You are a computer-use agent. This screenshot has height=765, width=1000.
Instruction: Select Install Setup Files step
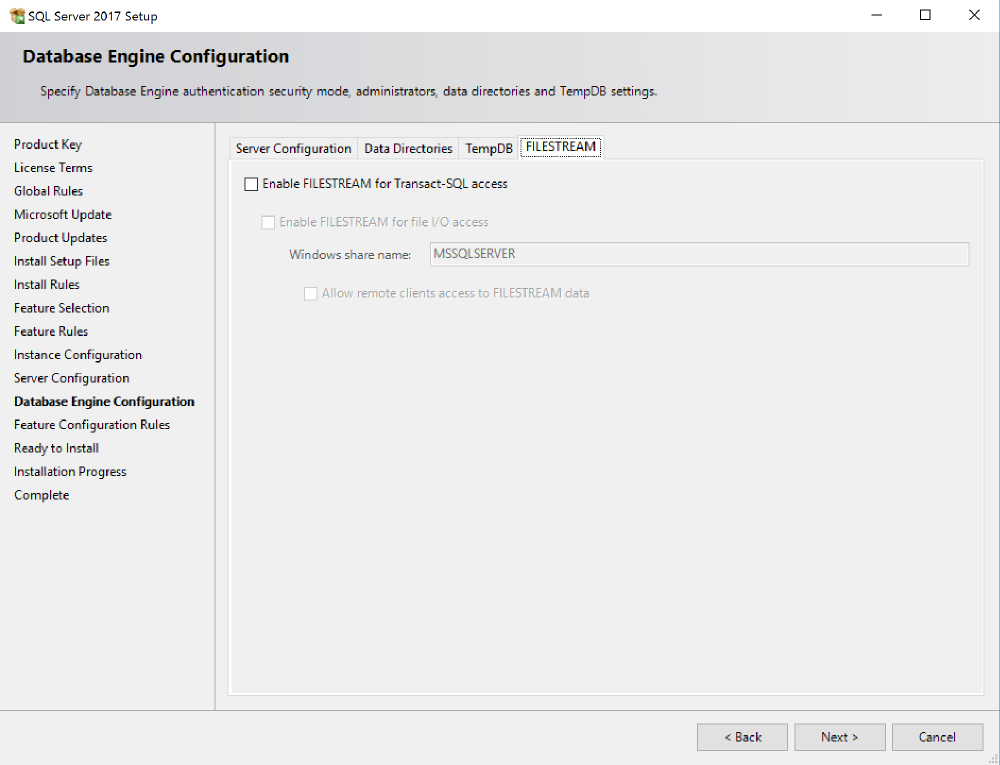(x=62, y=261)
